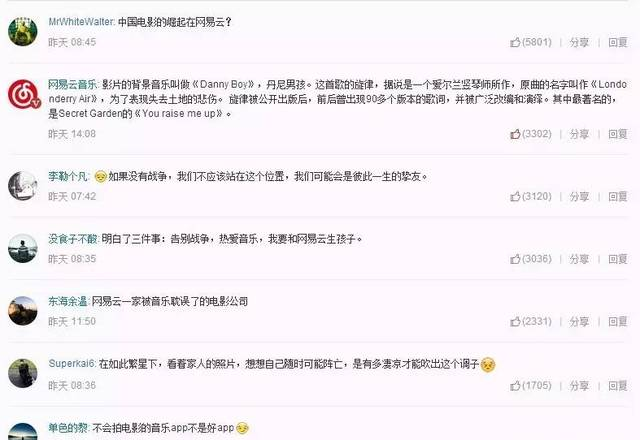Like MrWhiteWalter's comment with 5801 likes
This screenshot has height=440, width=640.
[530, 42]
